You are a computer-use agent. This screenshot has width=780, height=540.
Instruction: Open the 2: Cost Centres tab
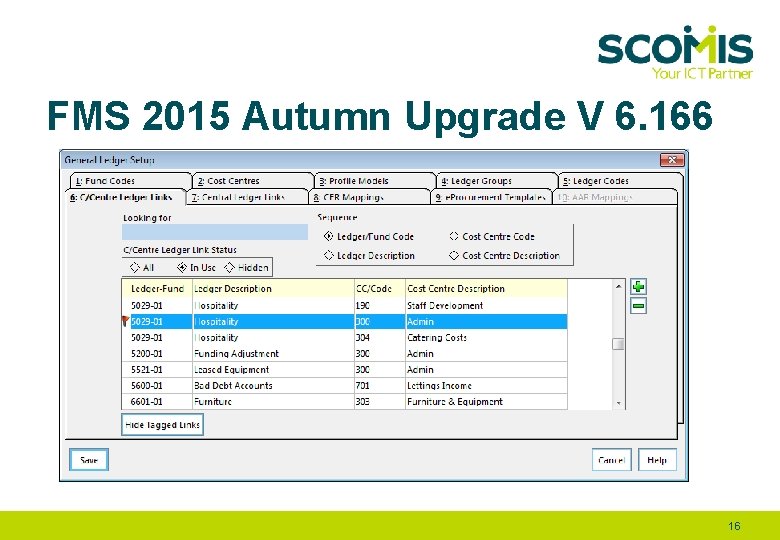click(253, 180)
